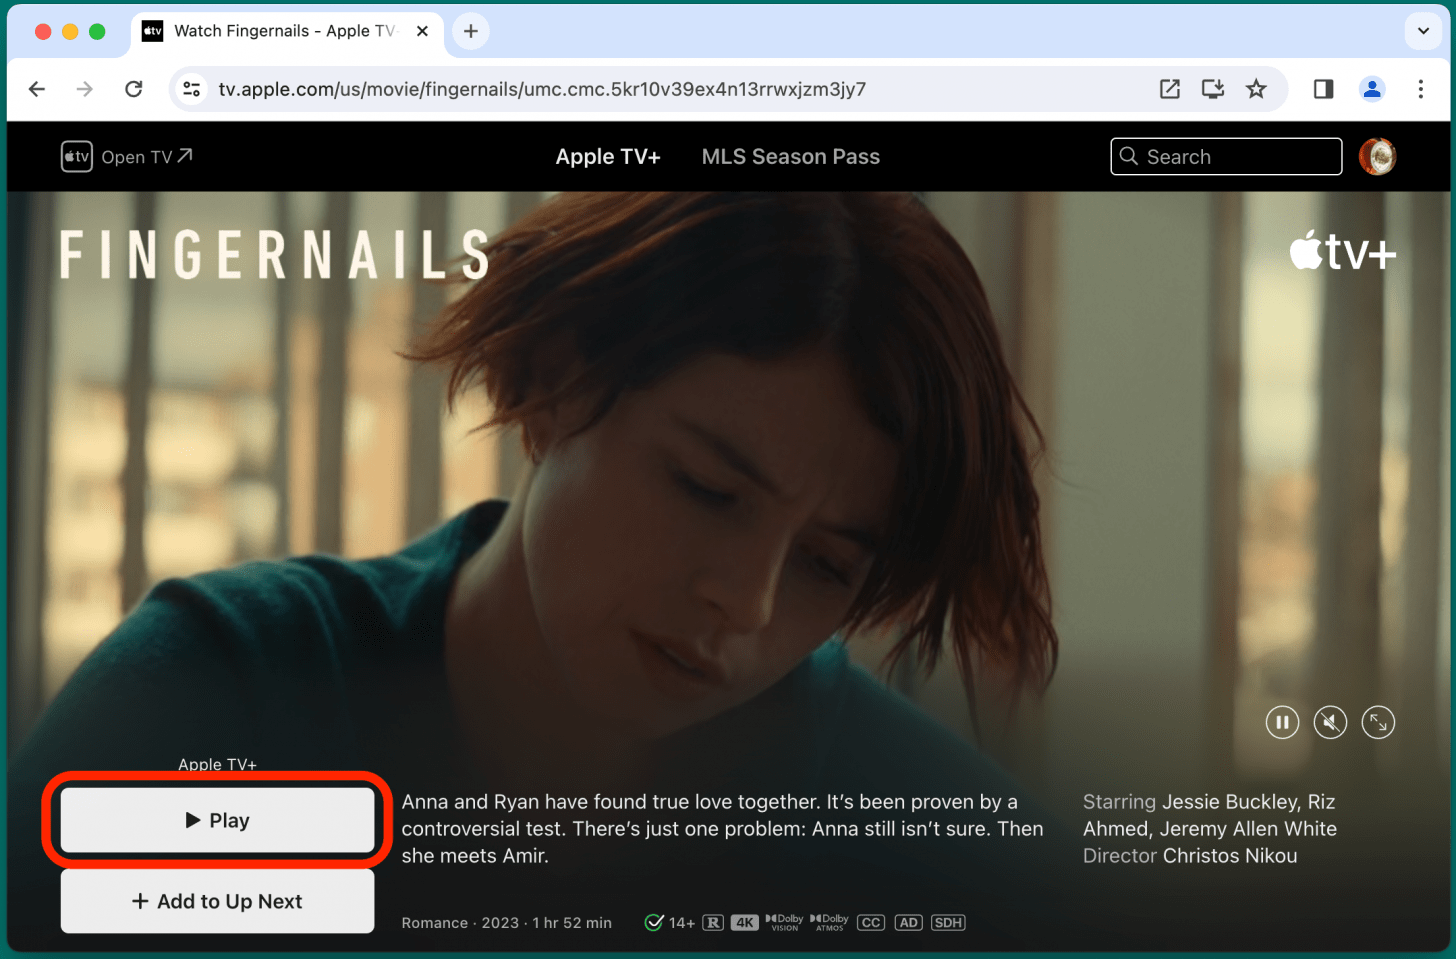This screenshot has height=959, width=1456.
Task: Click the CC closed captions badge
Action: coord(871,923)
